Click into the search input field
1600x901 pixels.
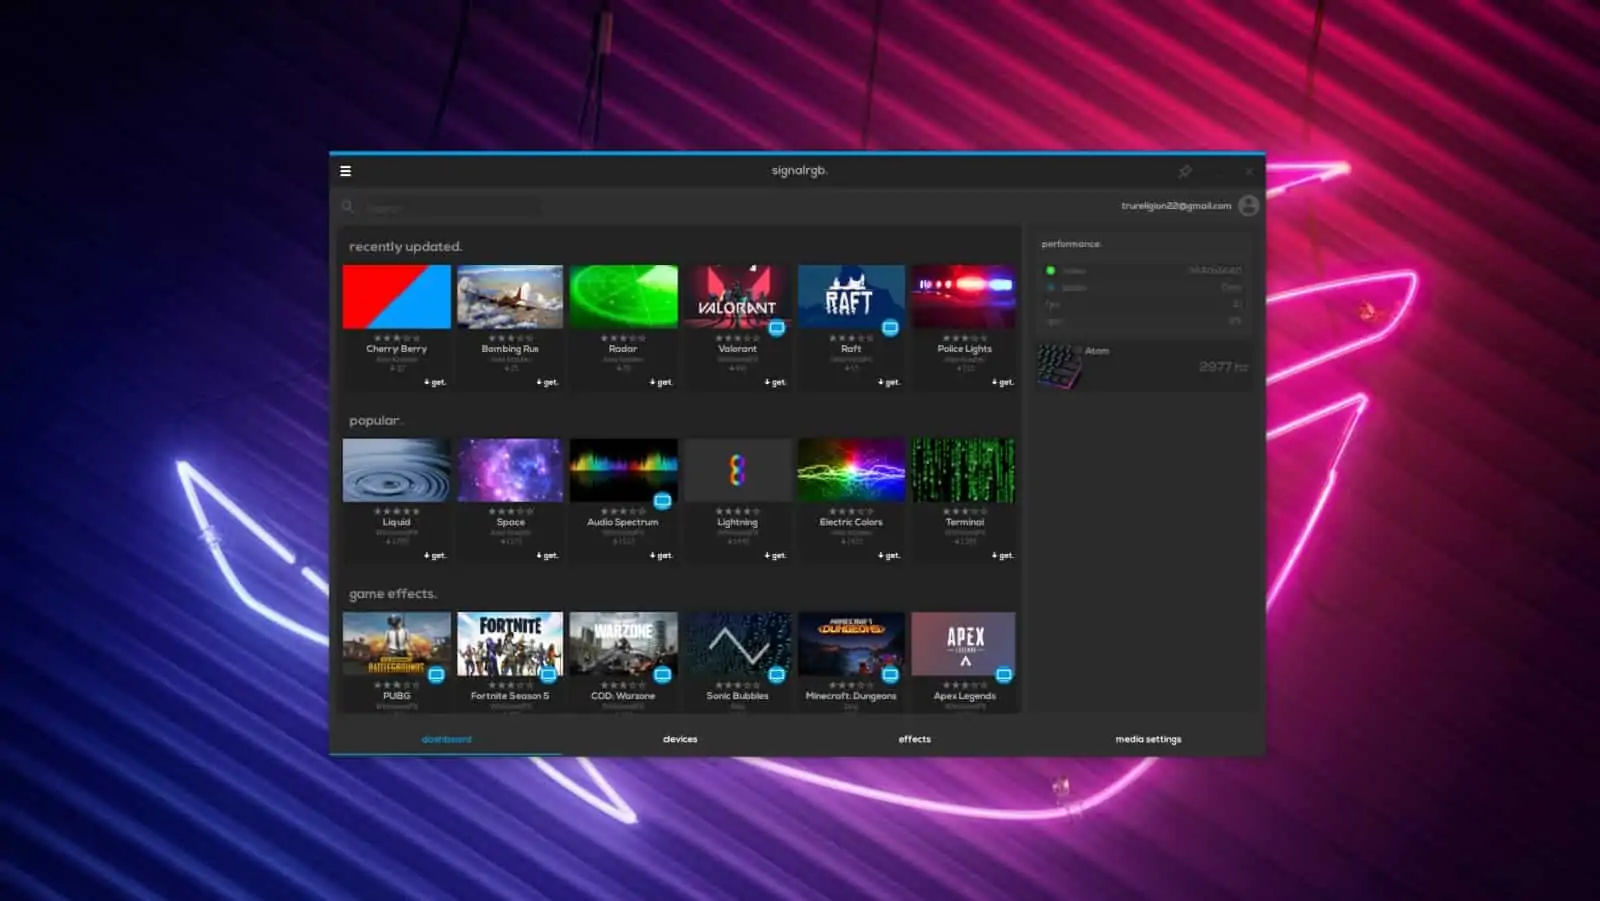tap(450, 207)
